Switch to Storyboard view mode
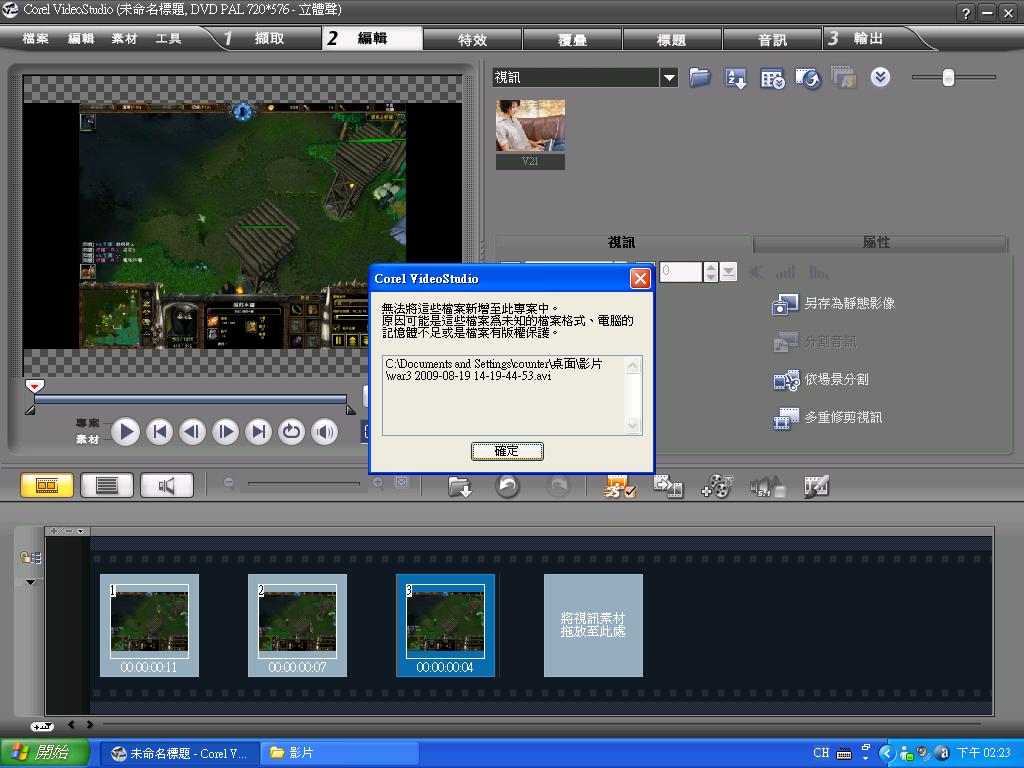The height and width of the screenshot is (768, 1024). coord(47,486)
